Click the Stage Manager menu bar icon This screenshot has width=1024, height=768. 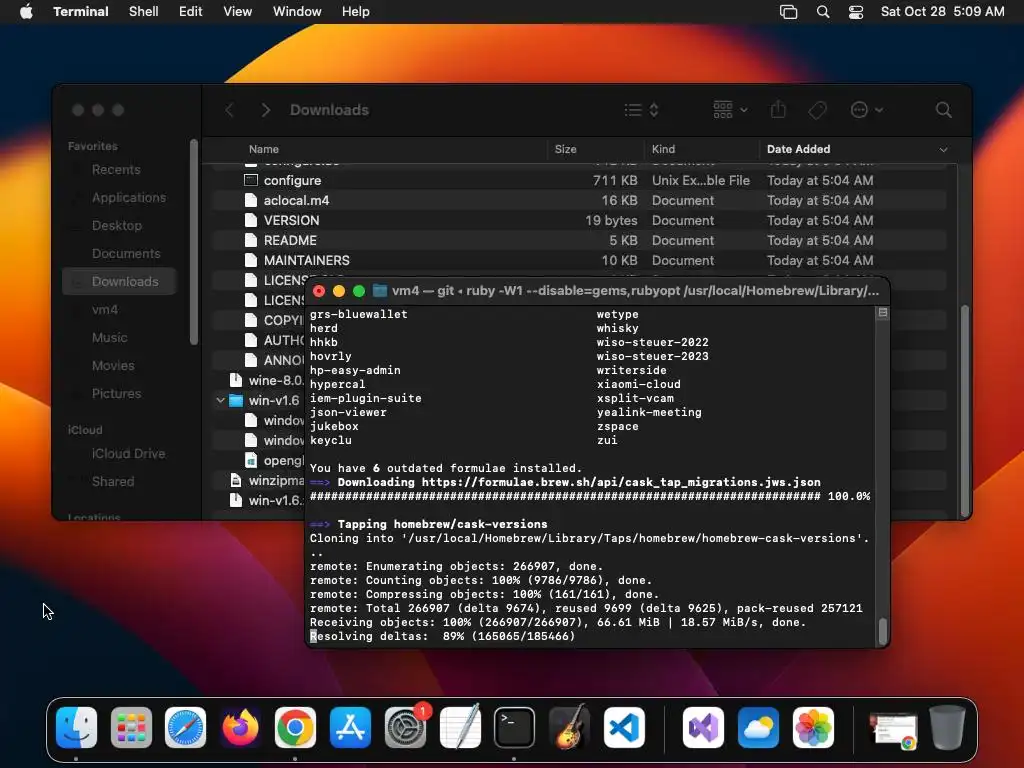click(x=788, y=12)
